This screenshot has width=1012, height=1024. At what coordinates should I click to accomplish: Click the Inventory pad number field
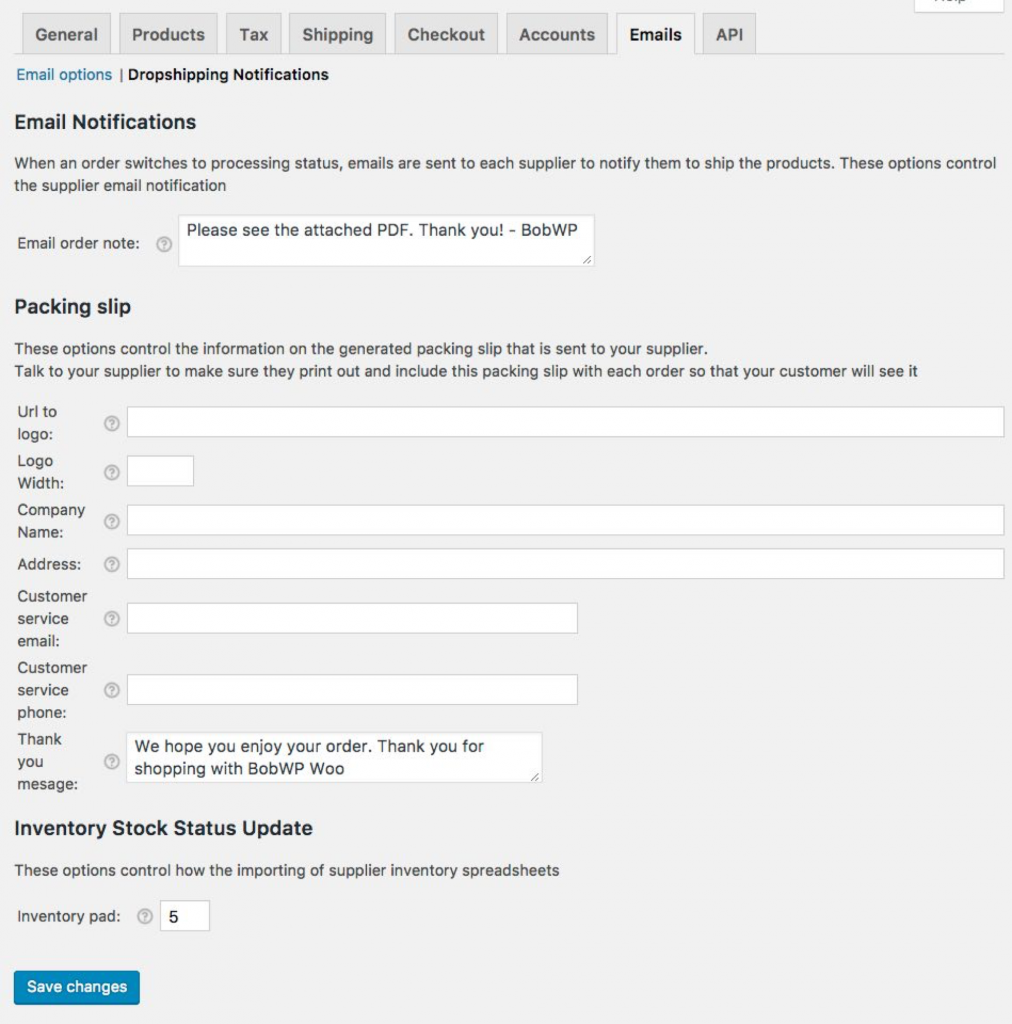pyautogui.click(x=185, y=916)
